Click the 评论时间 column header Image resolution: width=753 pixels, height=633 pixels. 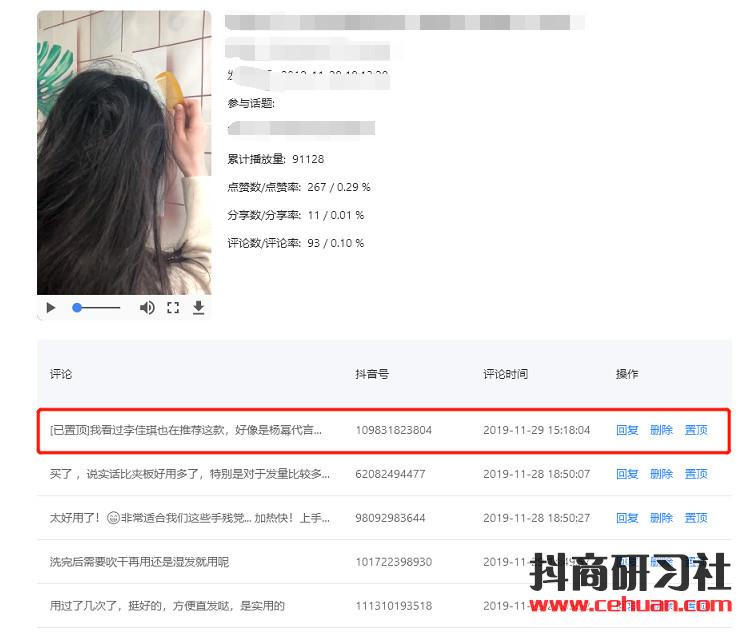click(x=505, y=374)
